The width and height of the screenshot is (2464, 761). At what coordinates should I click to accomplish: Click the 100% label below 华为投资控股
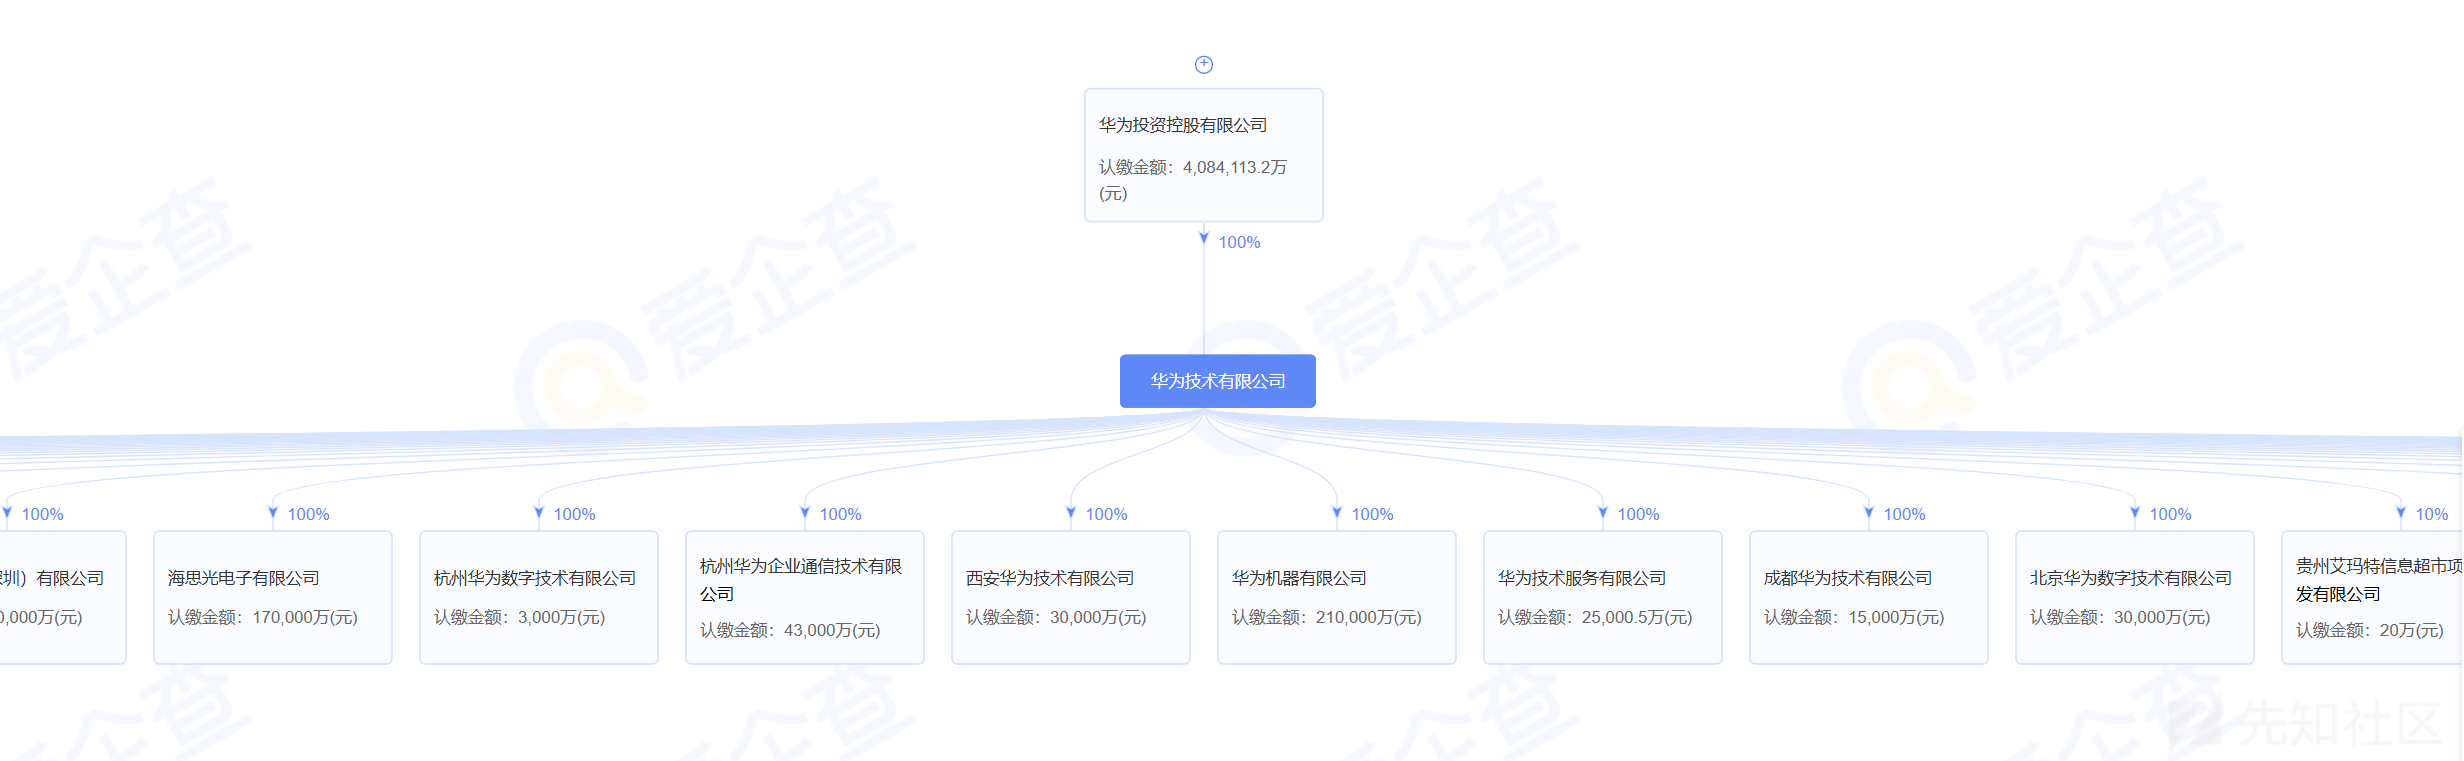point(1239,242)
